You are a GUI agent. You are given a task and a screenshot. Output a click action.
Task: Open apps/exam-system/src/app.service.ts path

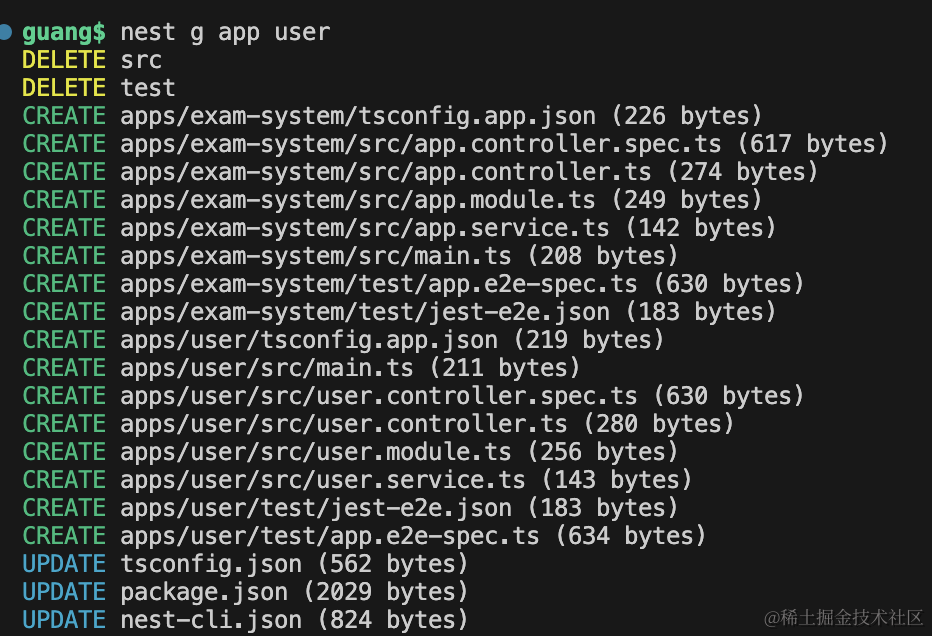(x=365, y=228)
